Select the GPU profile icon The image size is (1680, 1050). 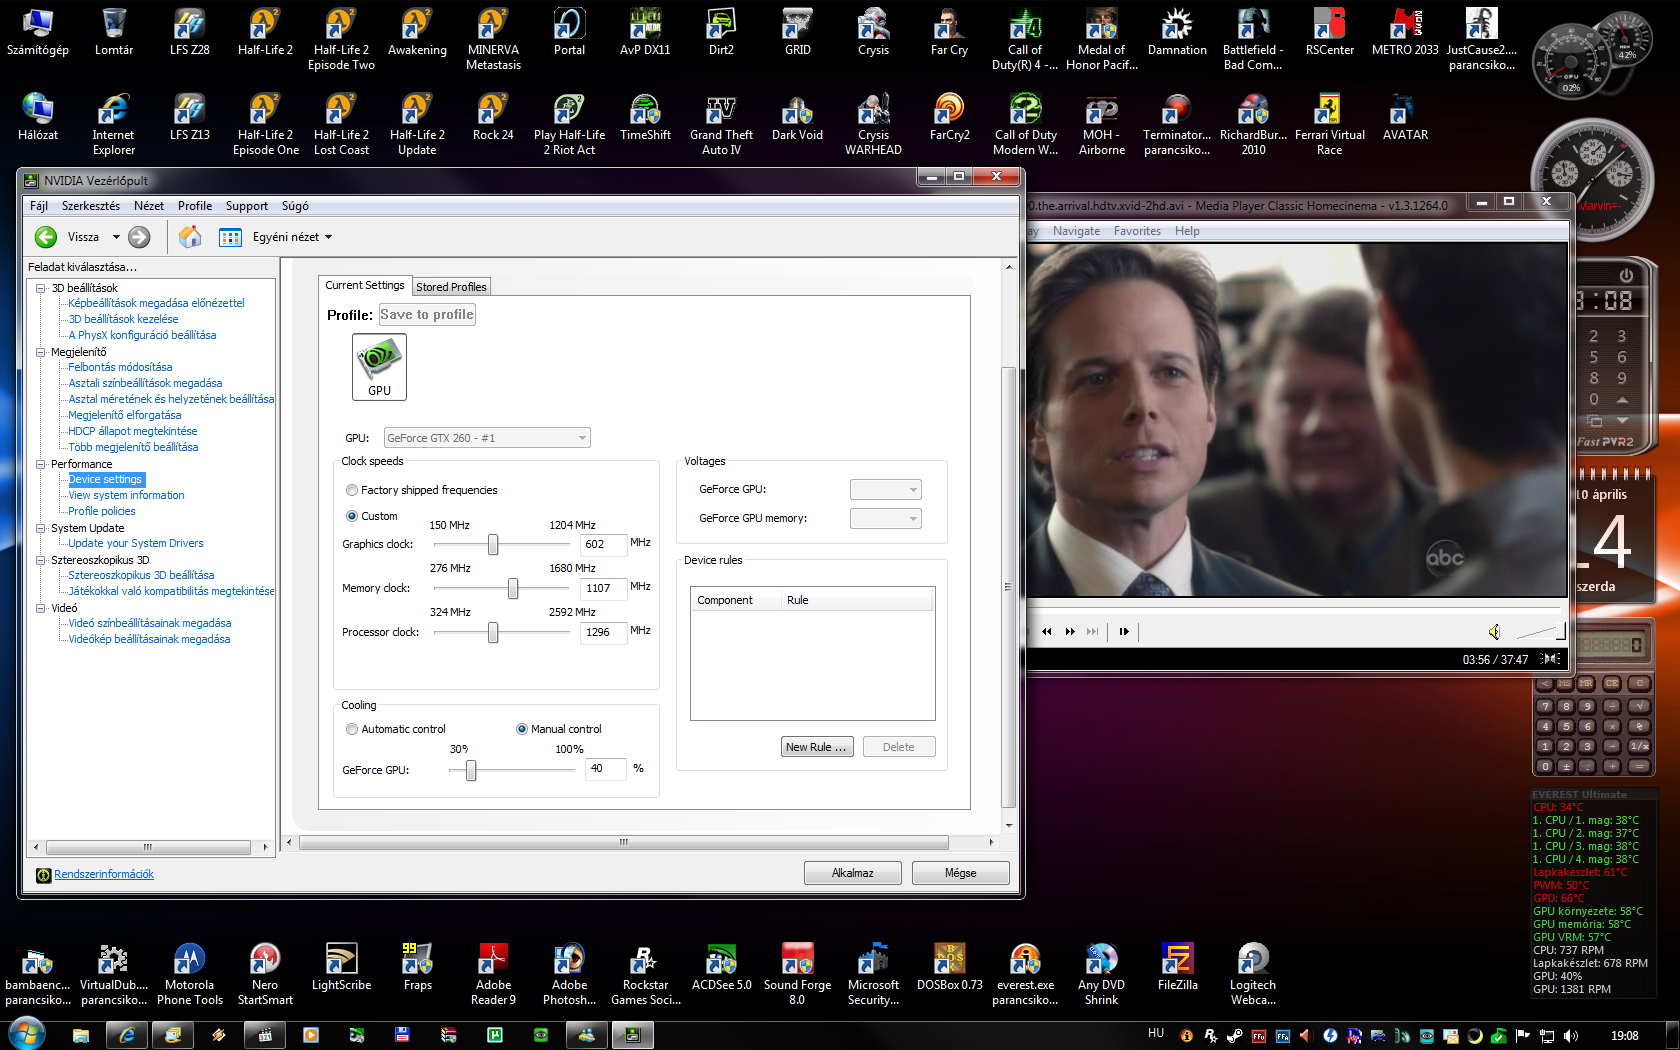click(x=379, y=367)
